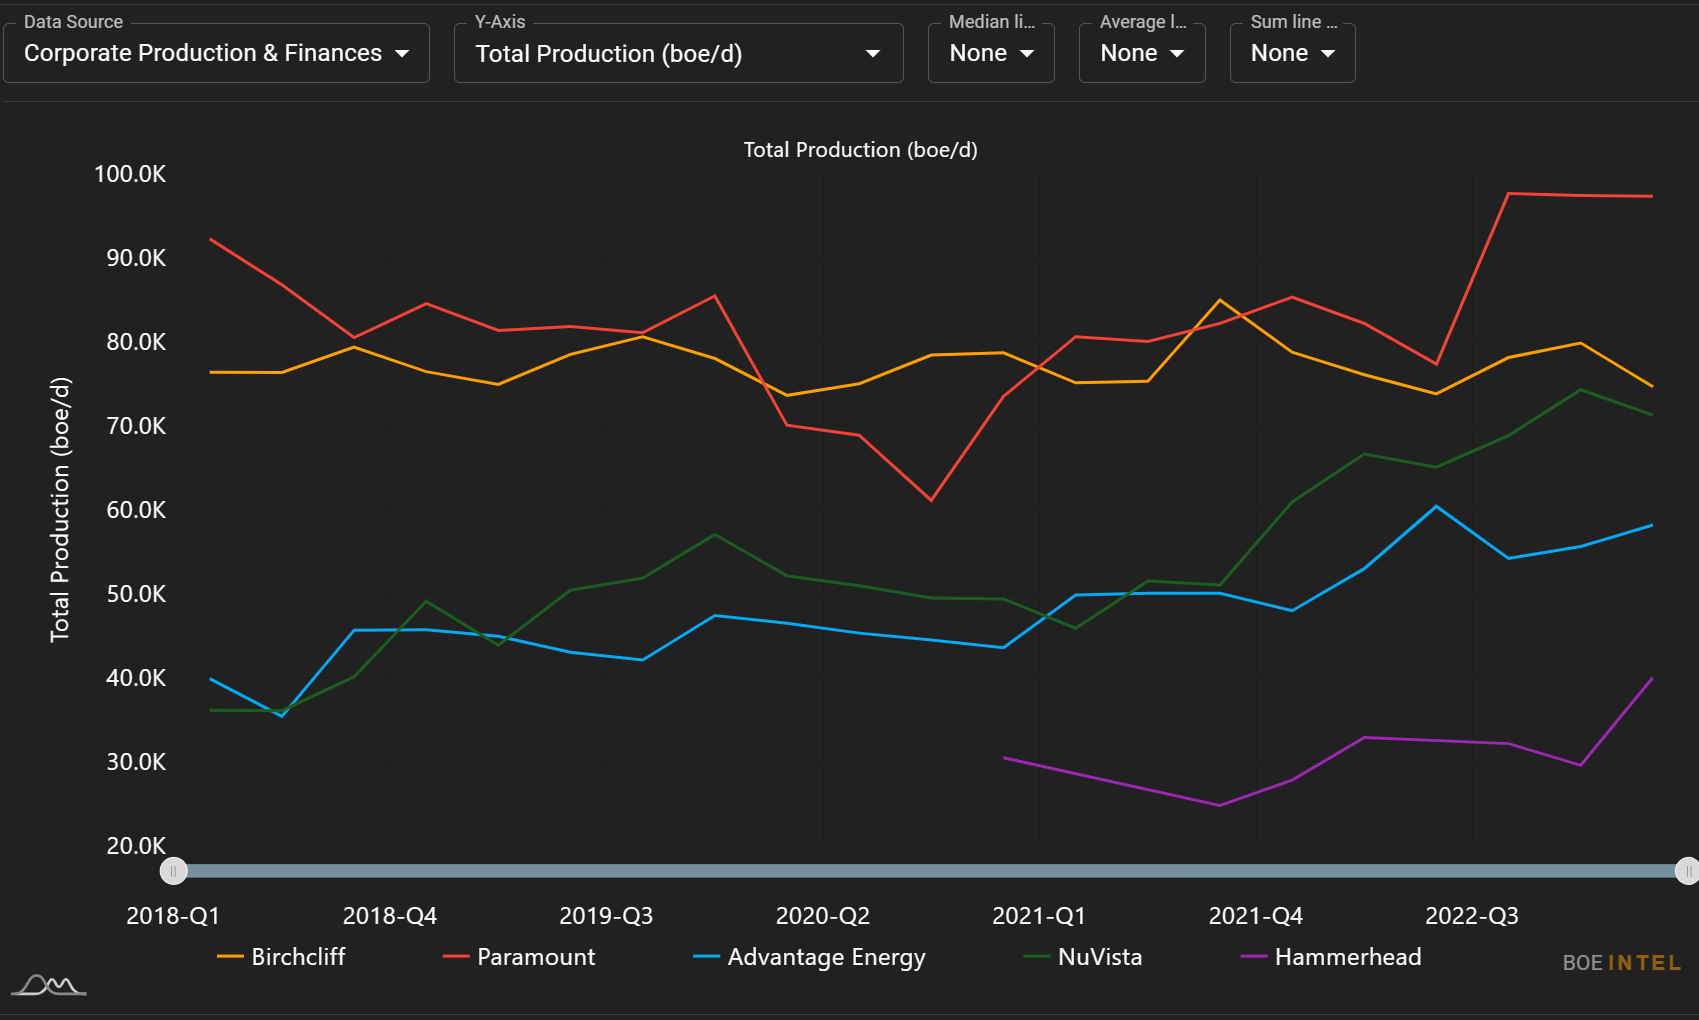The image size is (1699, 1020).
Task: Open the Median line dropdown
Action: coord(991,53)
